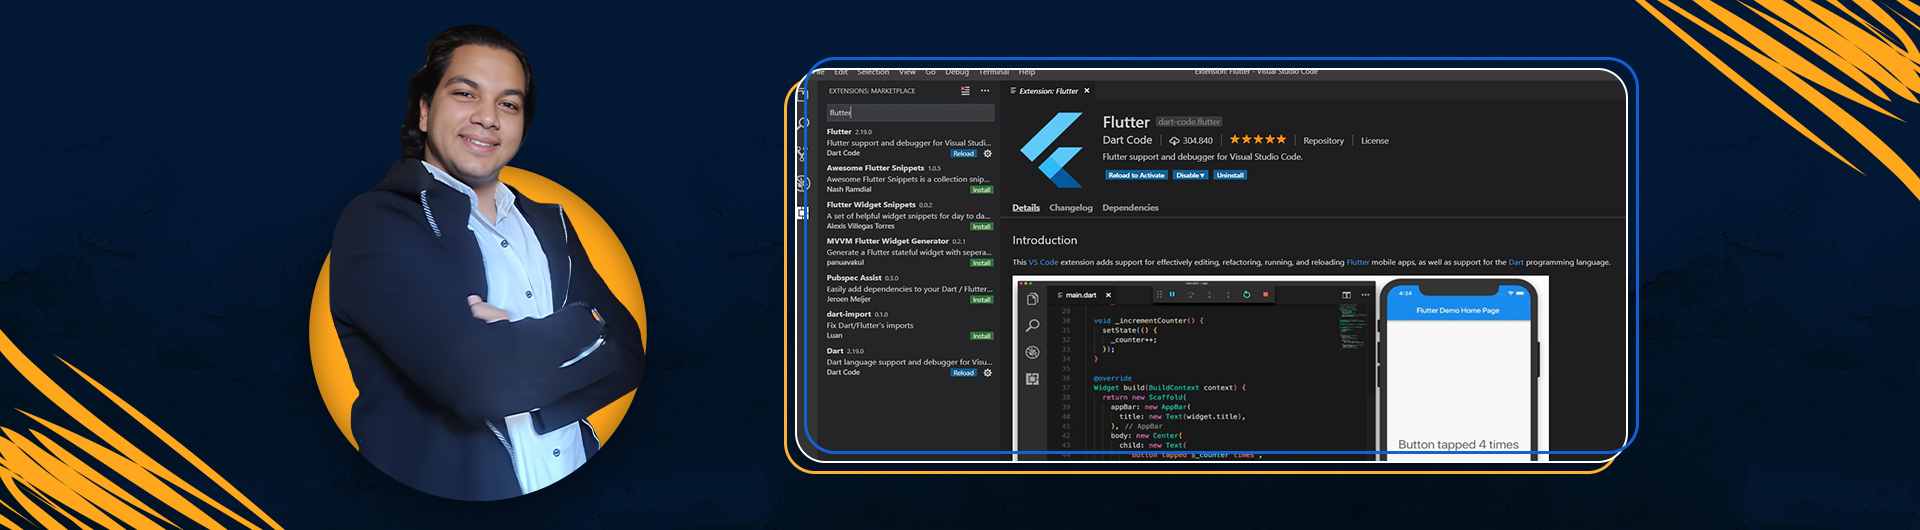Viewport: 1920px width, 530px height.
Task: Follow the VS Code link in introduction
Action: 1043,263
